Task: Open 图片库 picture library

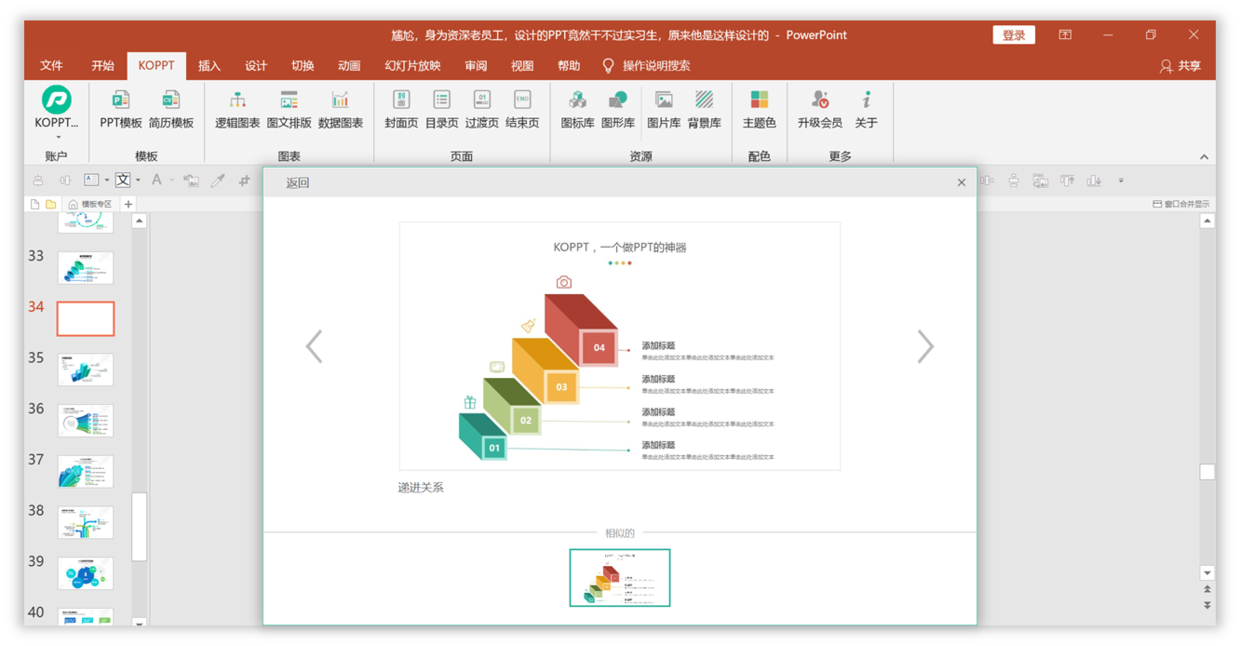Action: pyautogui.click(x=663, y=107)
